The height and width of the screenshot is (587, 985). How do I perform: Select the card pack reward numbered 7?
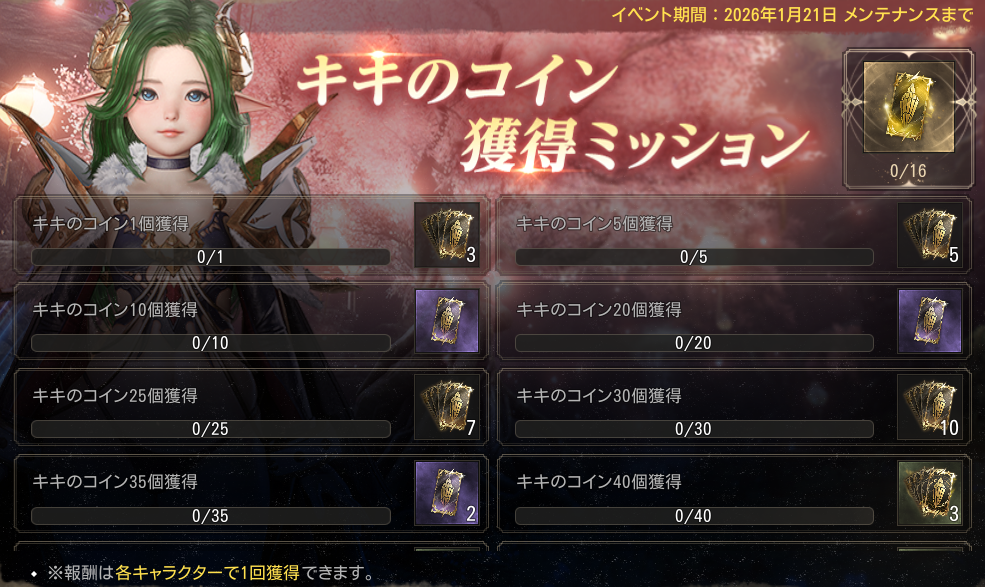[x=447, y=407]
